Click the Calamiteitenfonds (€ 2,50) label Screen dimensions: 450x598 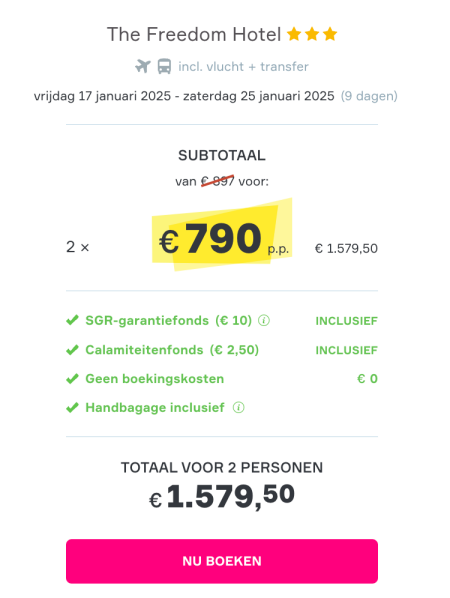point(172,350)
